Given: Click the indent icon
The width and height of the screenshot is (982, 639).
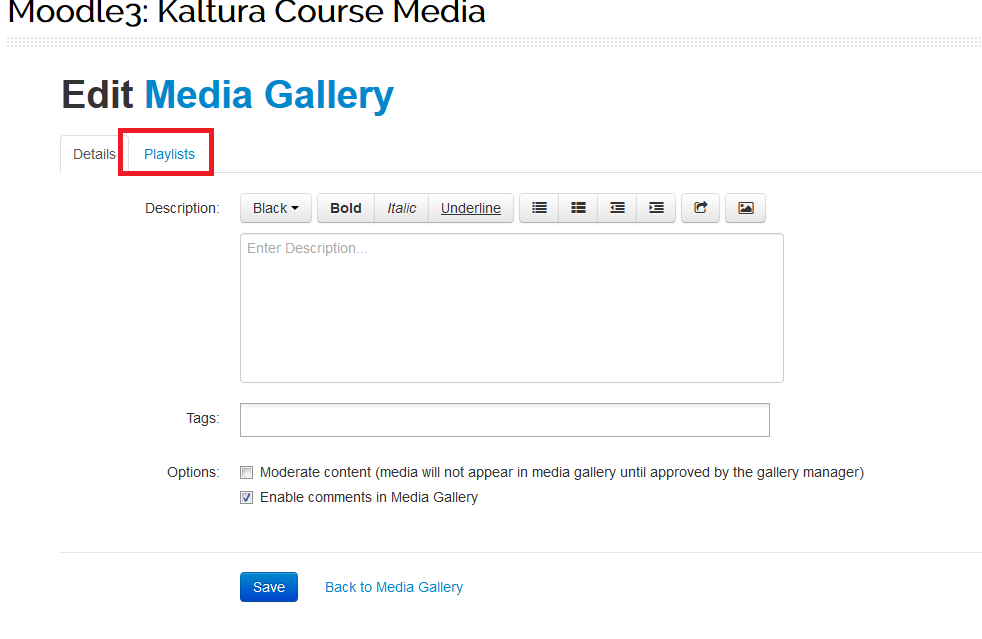Looking at the screenshot, I should 656,208.
